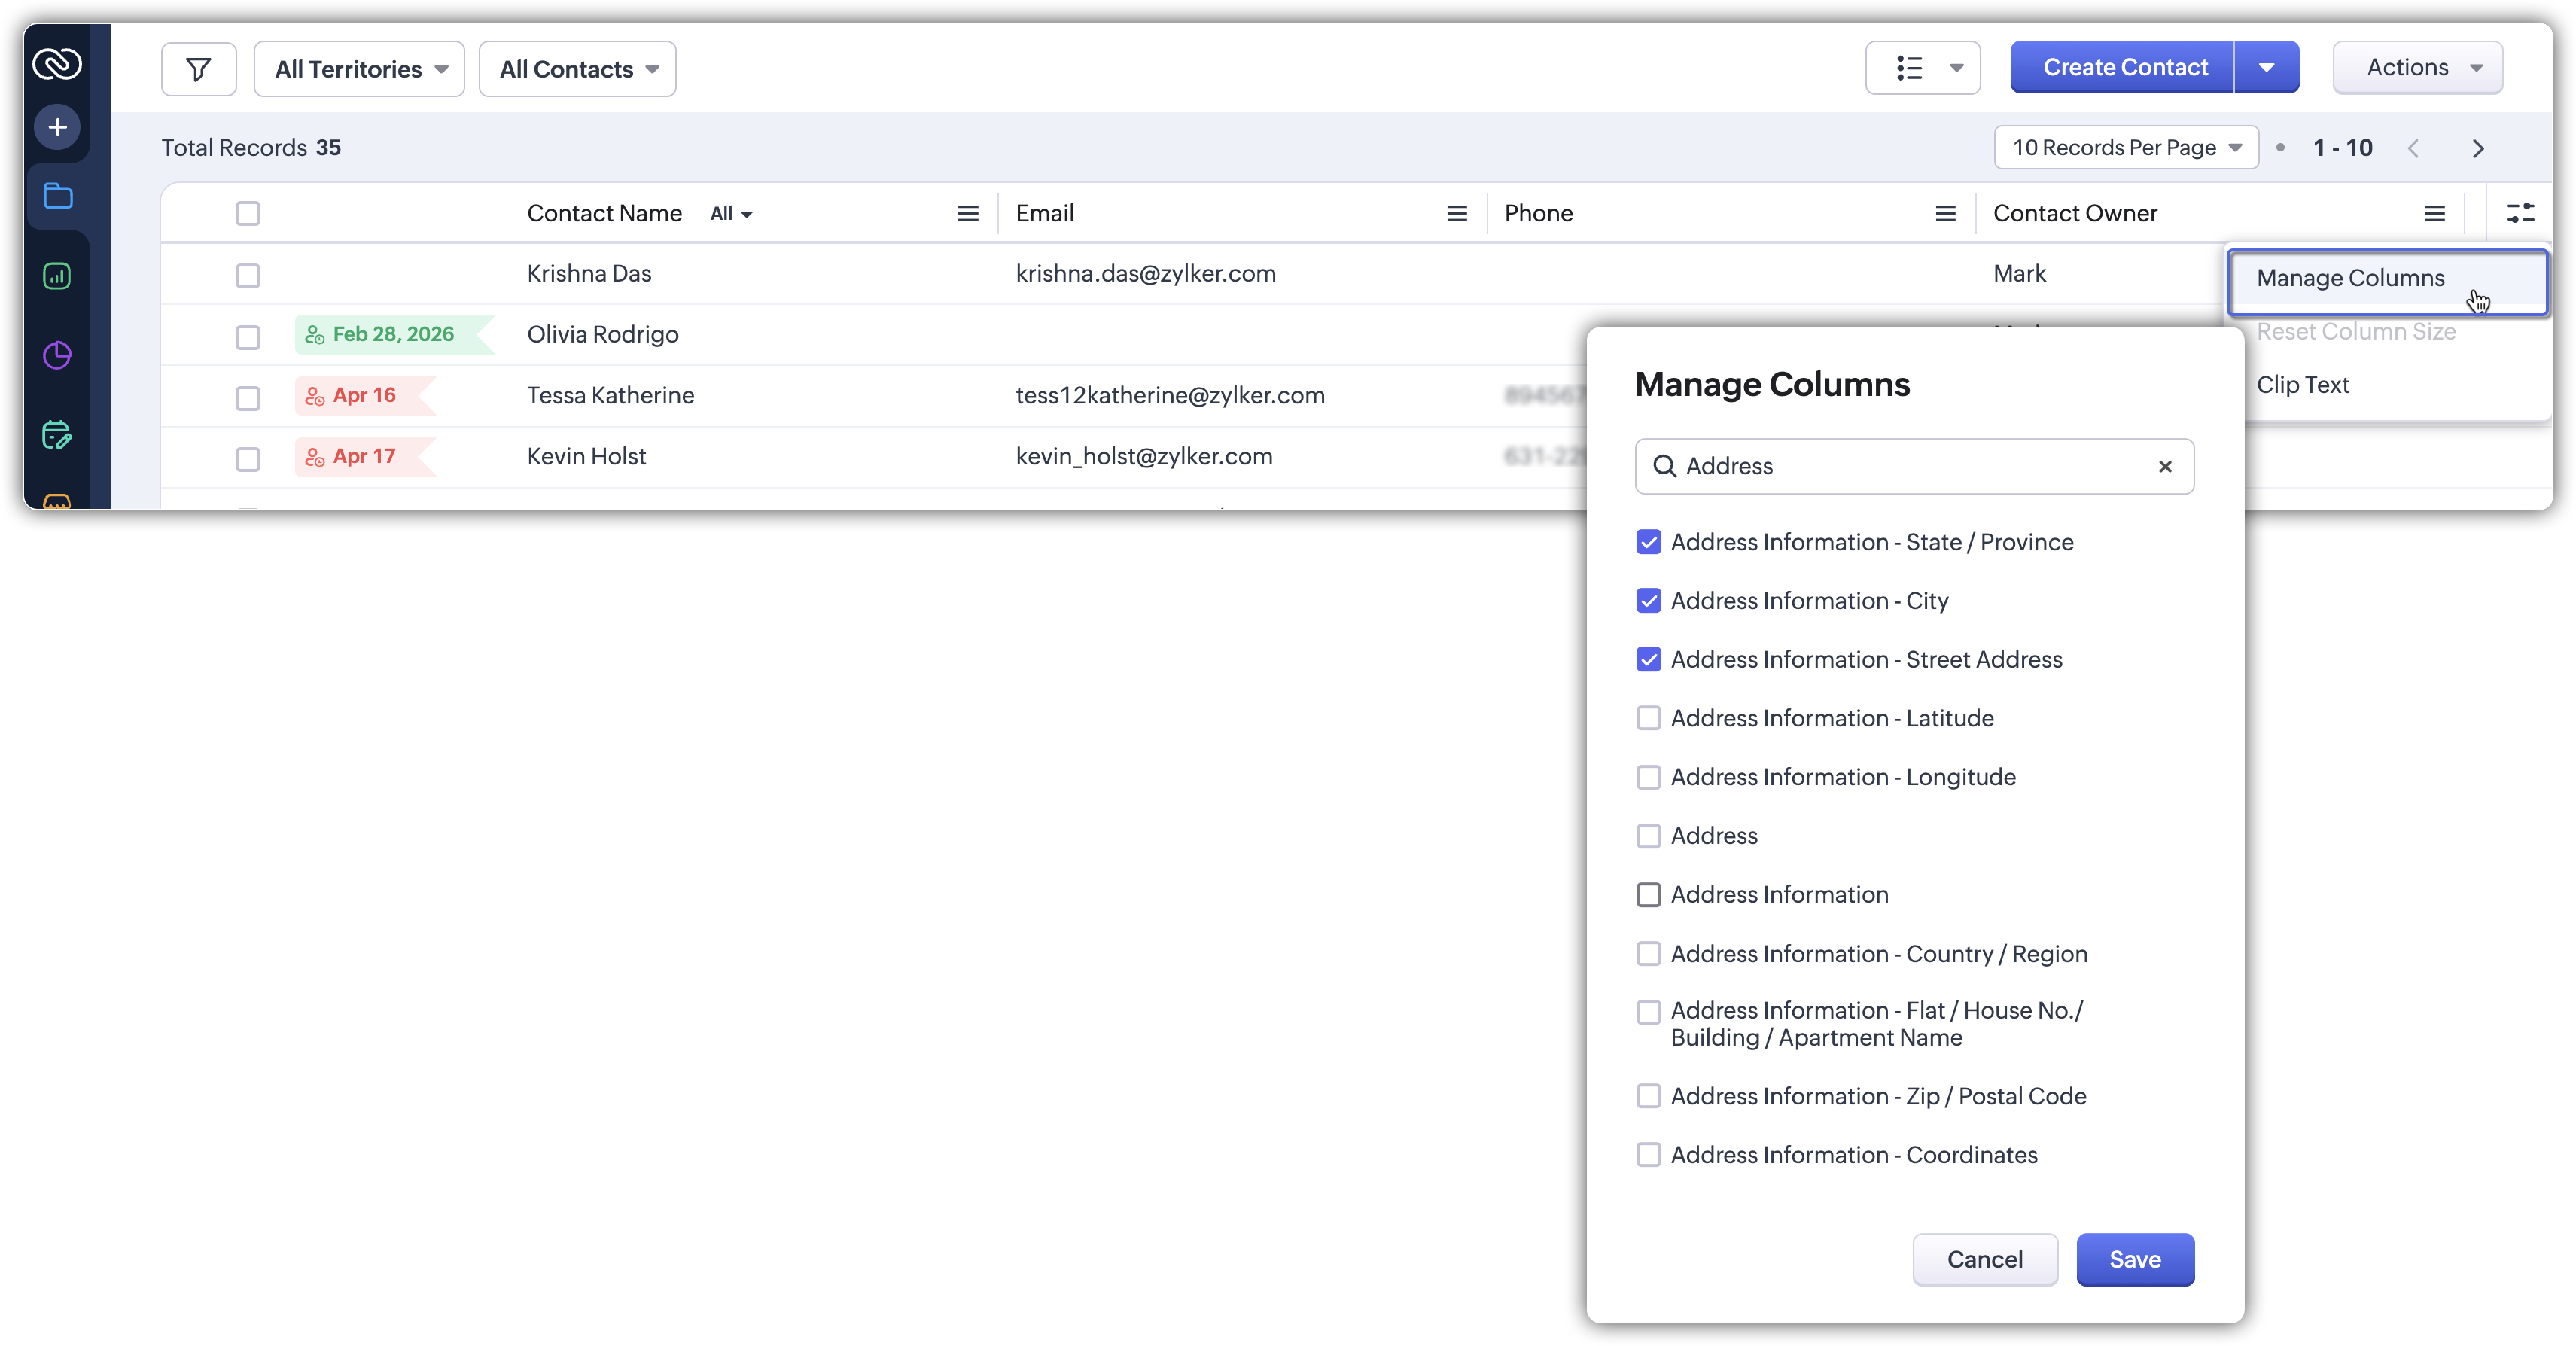
Task: Click the filter funnel icon
Action: [x=198, y=69]
